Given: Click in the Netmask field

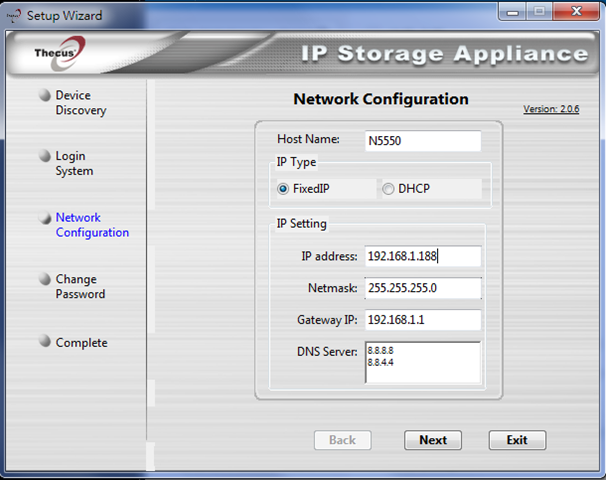Looking at the screenshot, I should 423,288.
